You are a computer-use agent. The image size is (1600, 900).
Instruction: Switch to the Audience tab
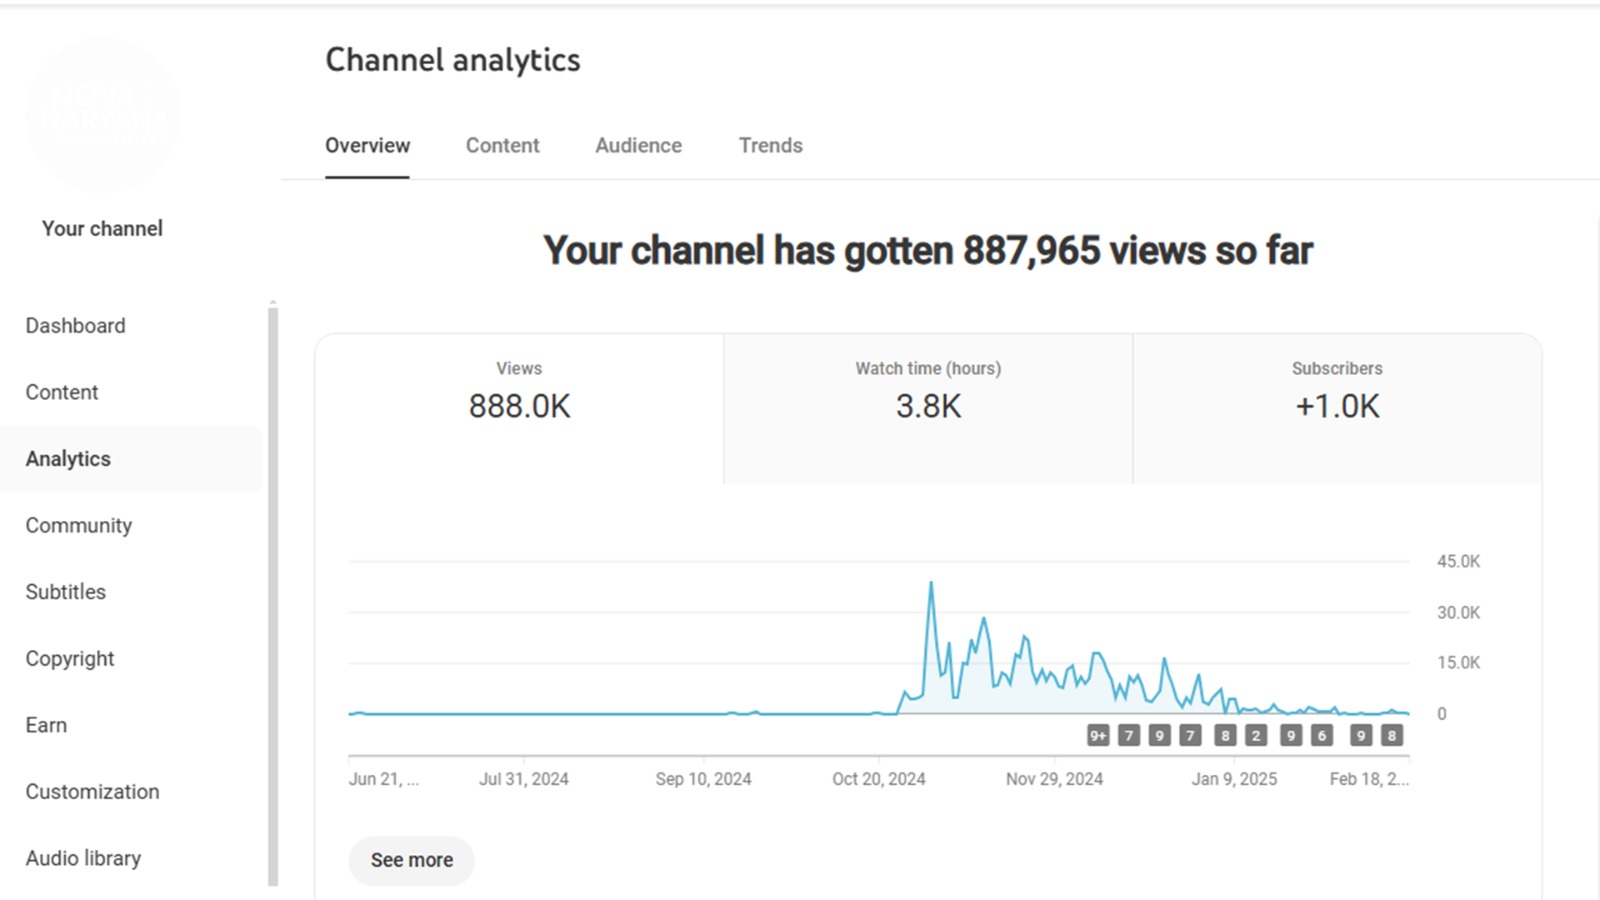[638, 146]
